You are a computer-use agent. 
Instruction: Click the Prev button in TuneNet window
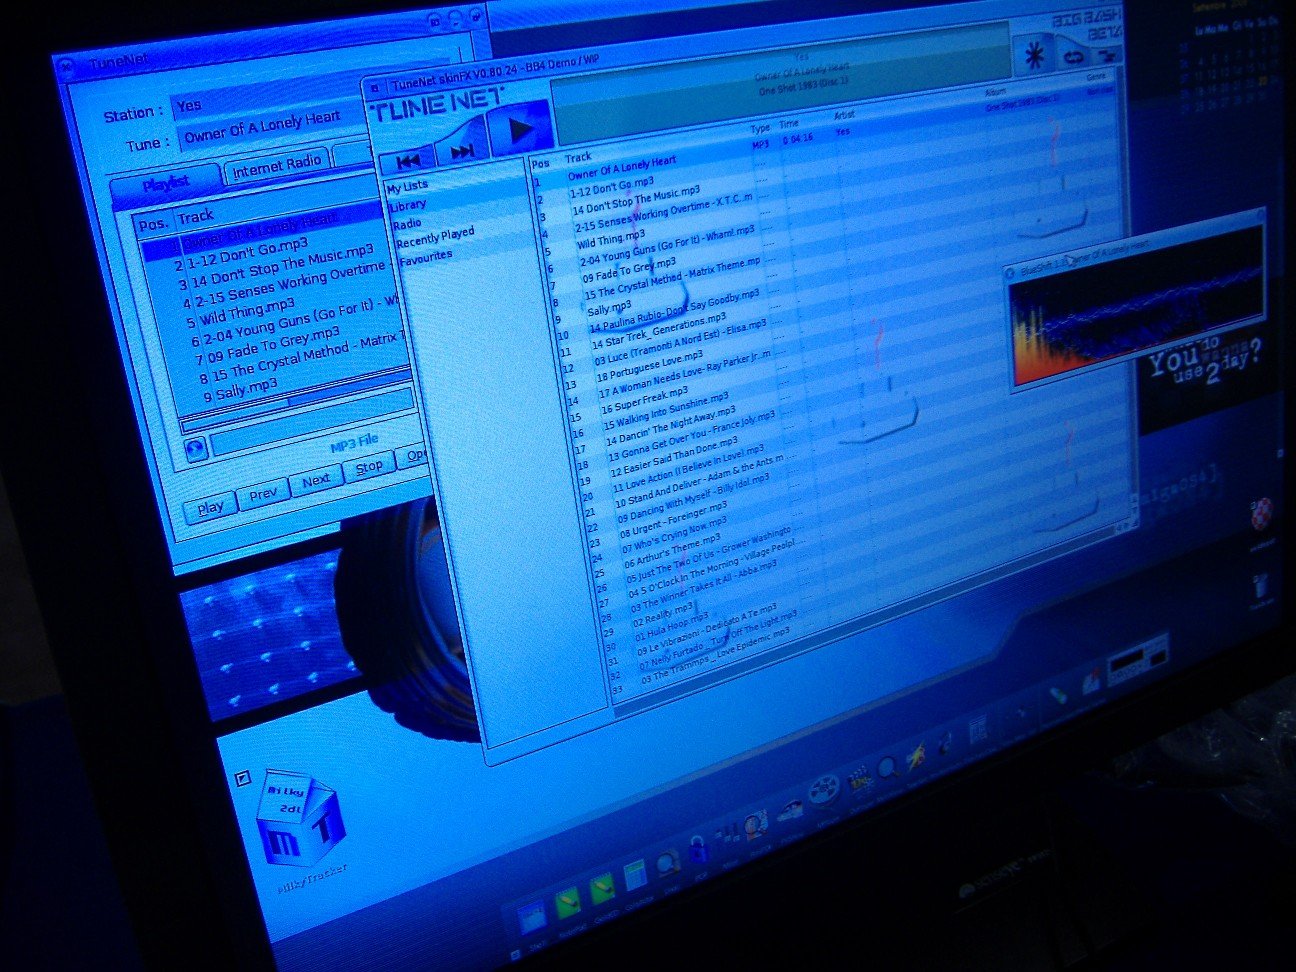[x=263, y=494]
